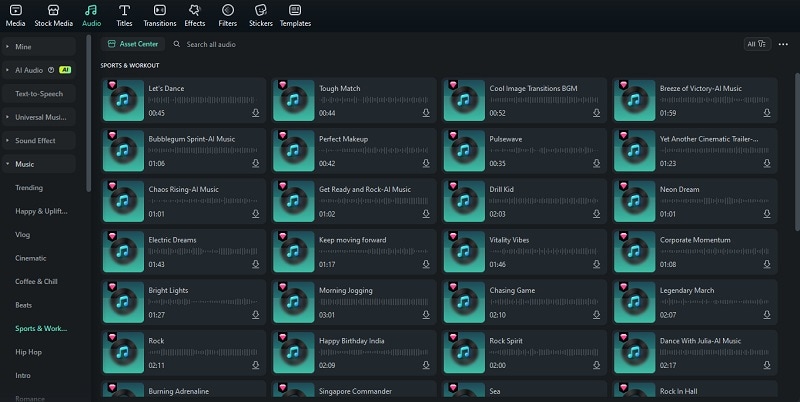Image resolution: width=800 pixels, height=402 pixels.
Task: Download the Drill Kid track
Action: 596,214
